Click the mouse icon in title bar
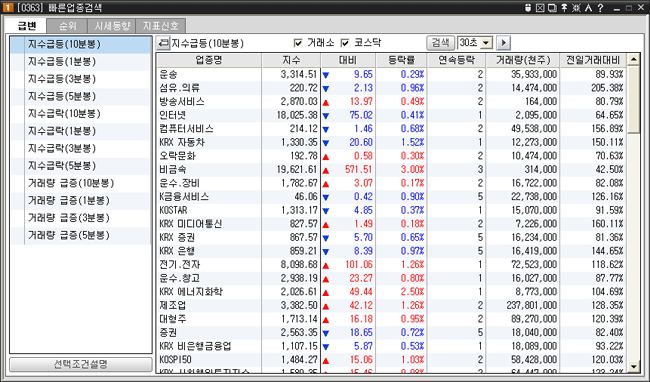Image resolution: width=650 pixels, height=382 pixels. point(528,8)
